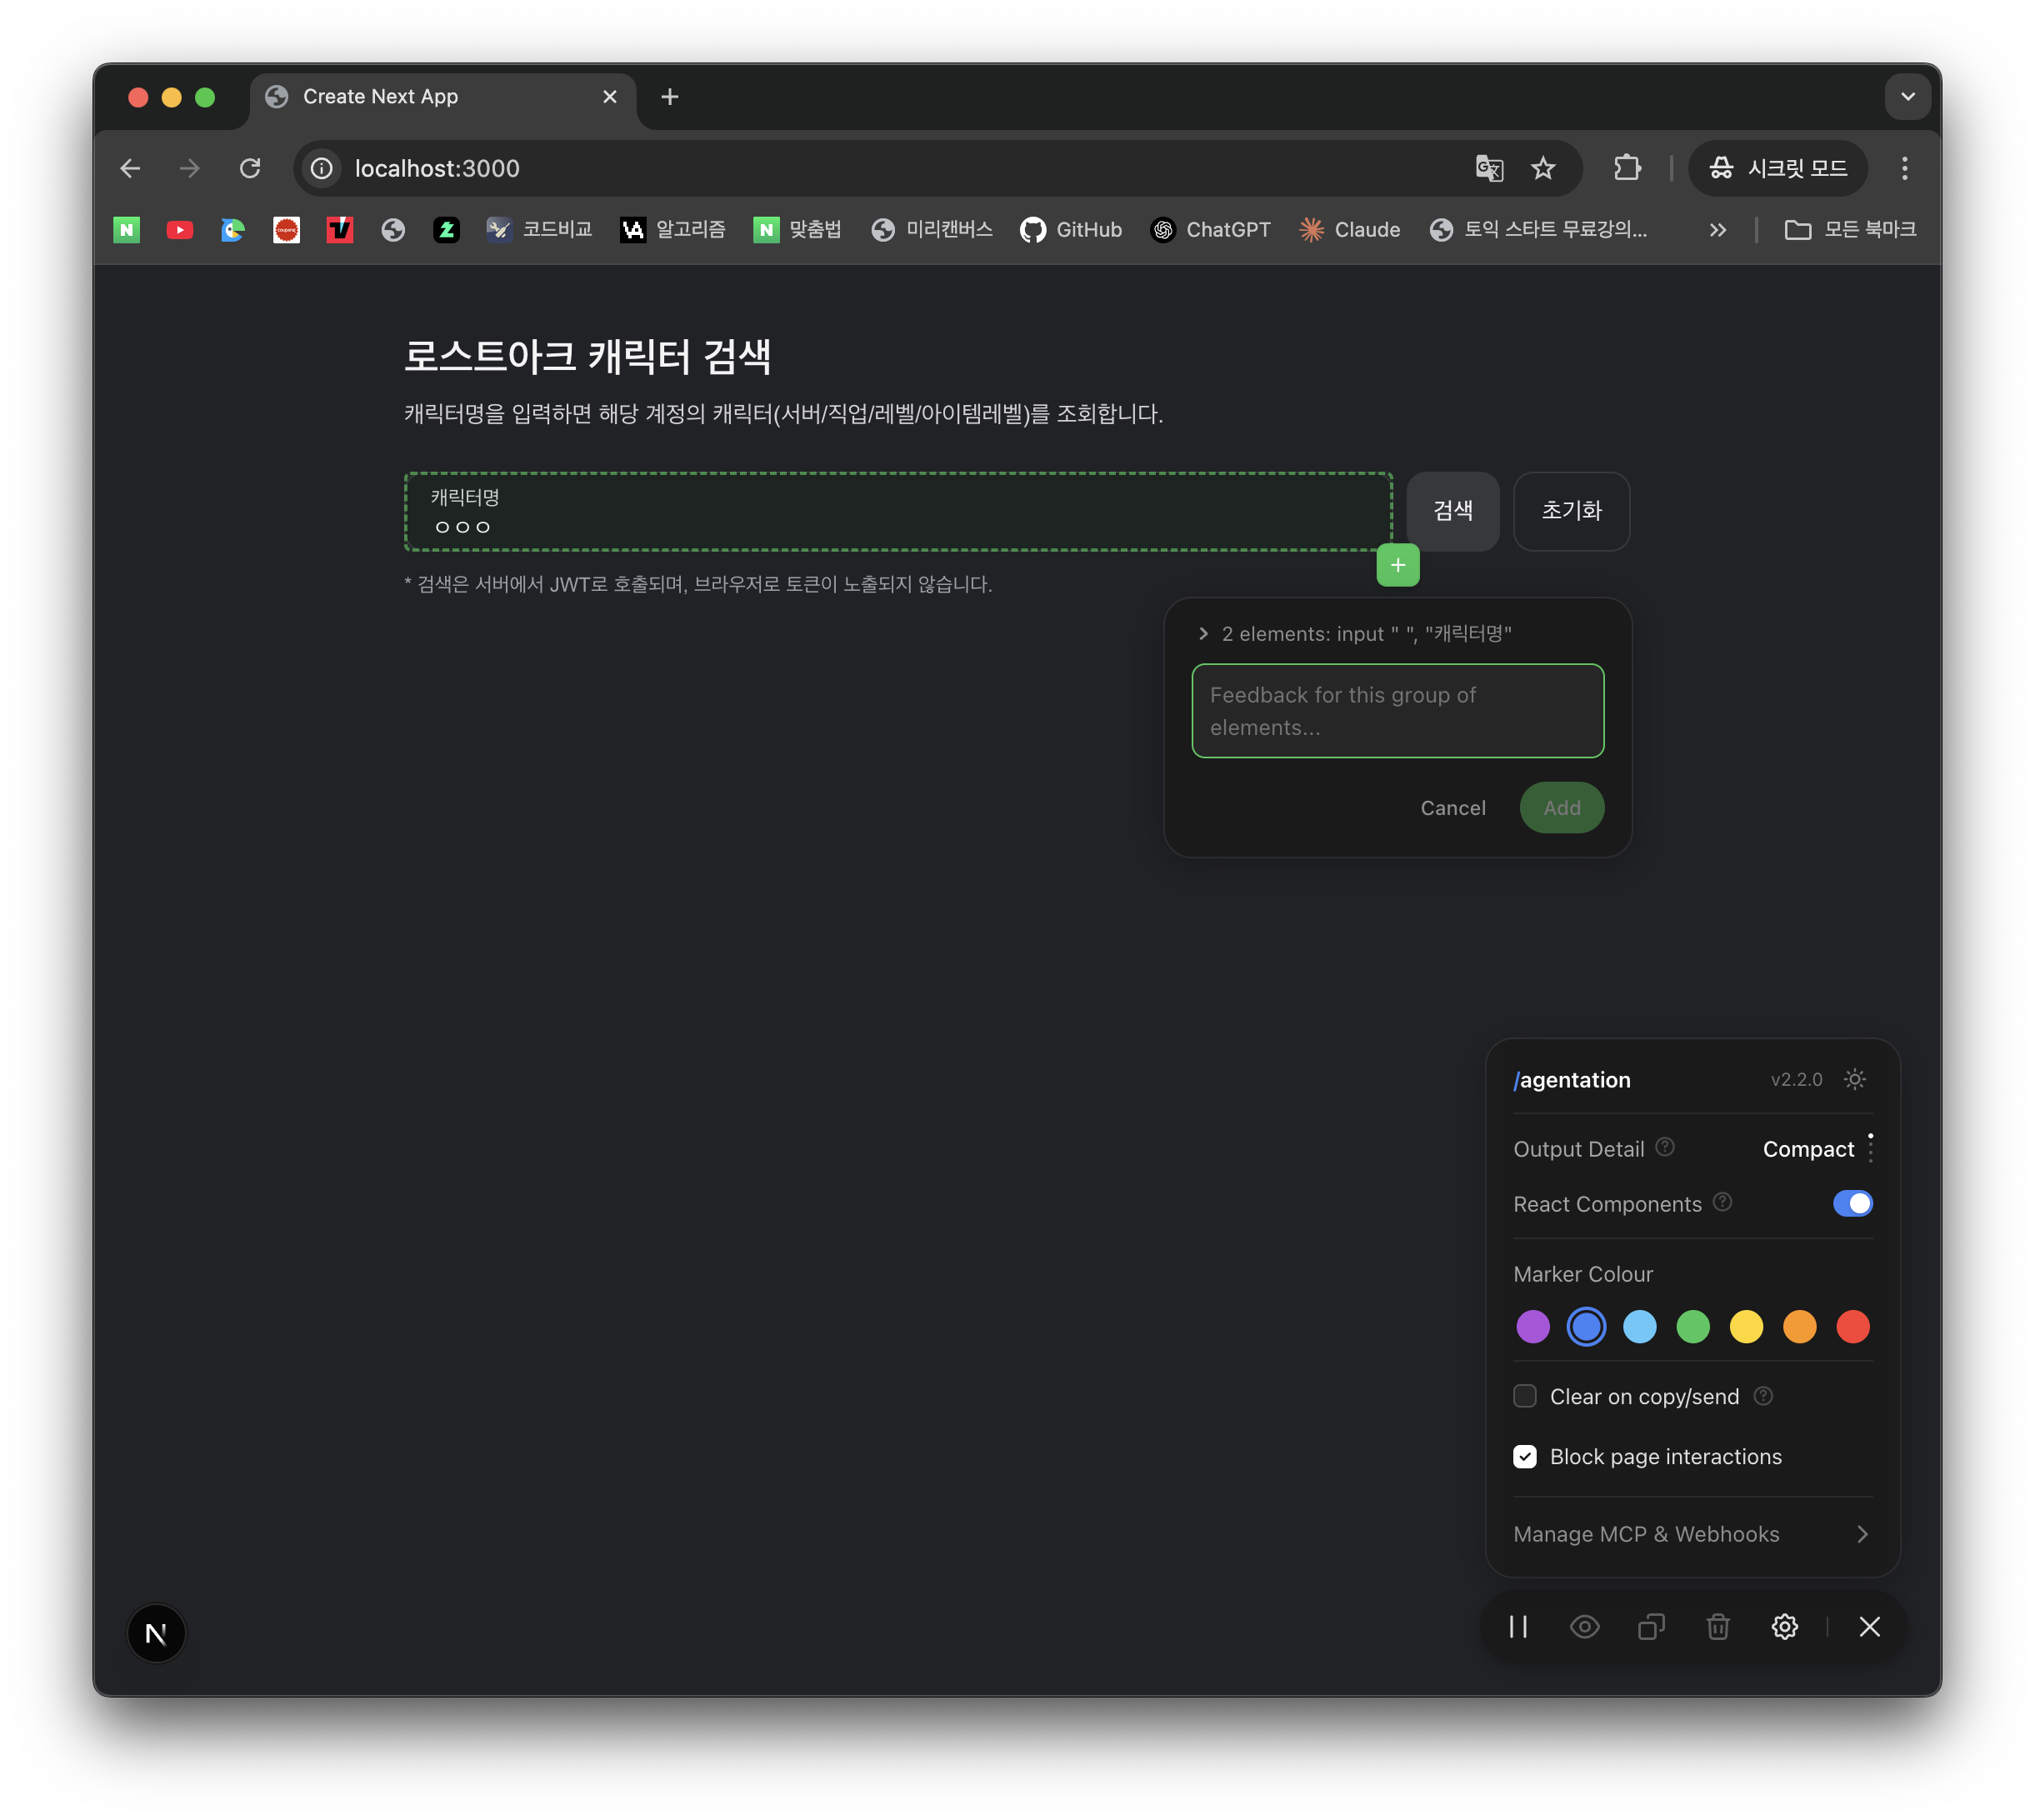Focus the 캐릭터명 input field
Viewport: 2035px width, 1820px height.
898,511
